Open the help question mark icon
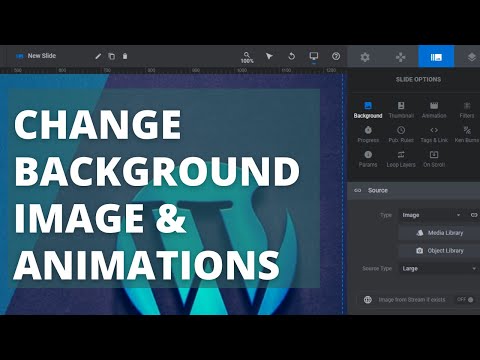This screenshot has height=360, width=480. tap(336, 56)
